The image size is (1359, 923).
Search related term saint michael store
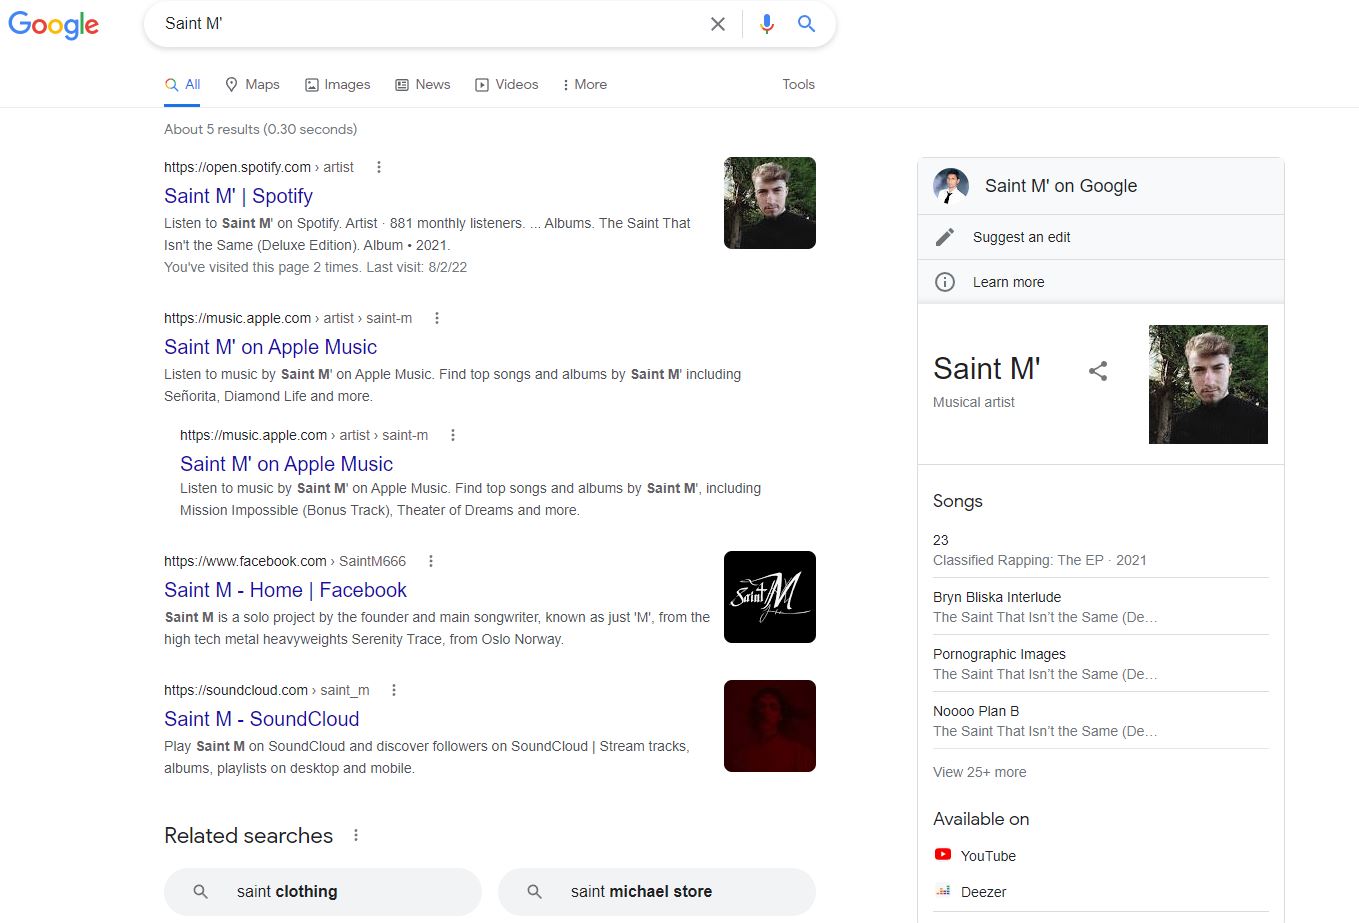[657, 892]
